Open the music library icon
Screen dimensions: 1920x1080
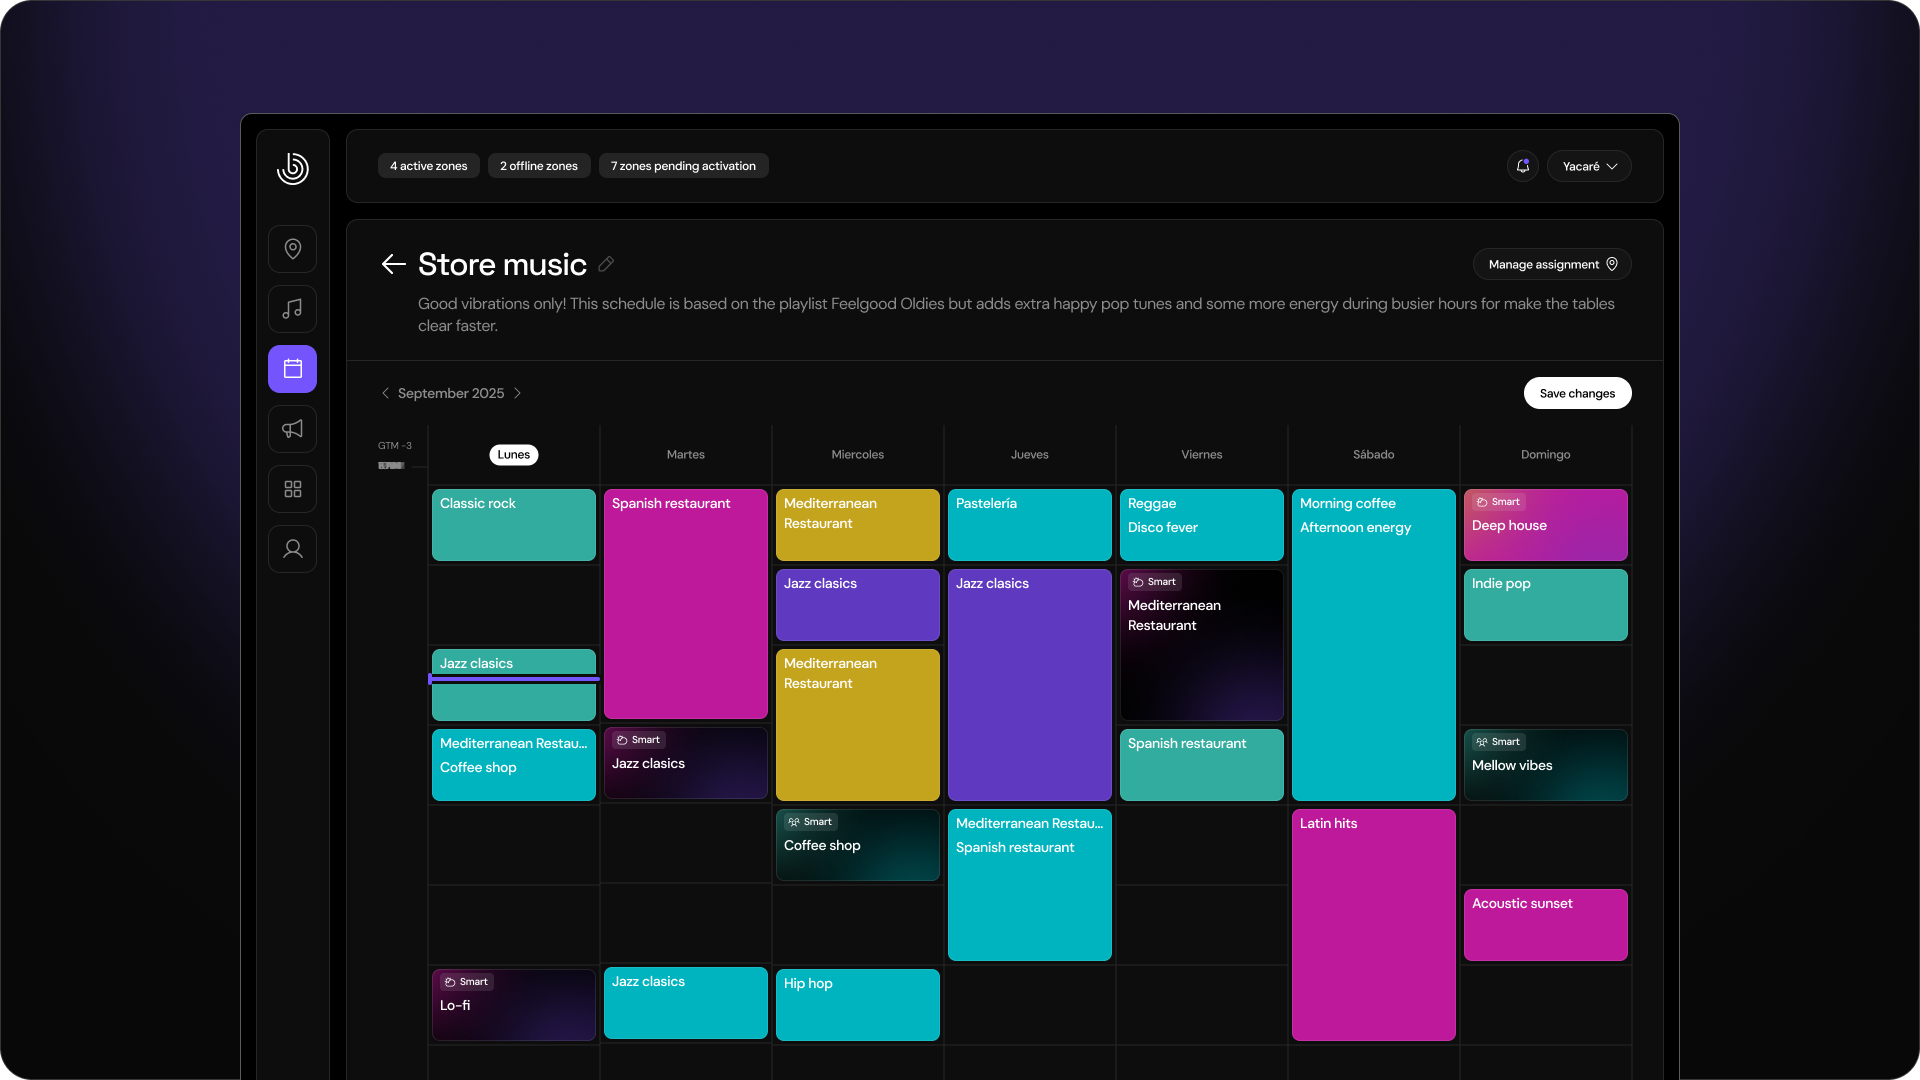pos(292,308)
